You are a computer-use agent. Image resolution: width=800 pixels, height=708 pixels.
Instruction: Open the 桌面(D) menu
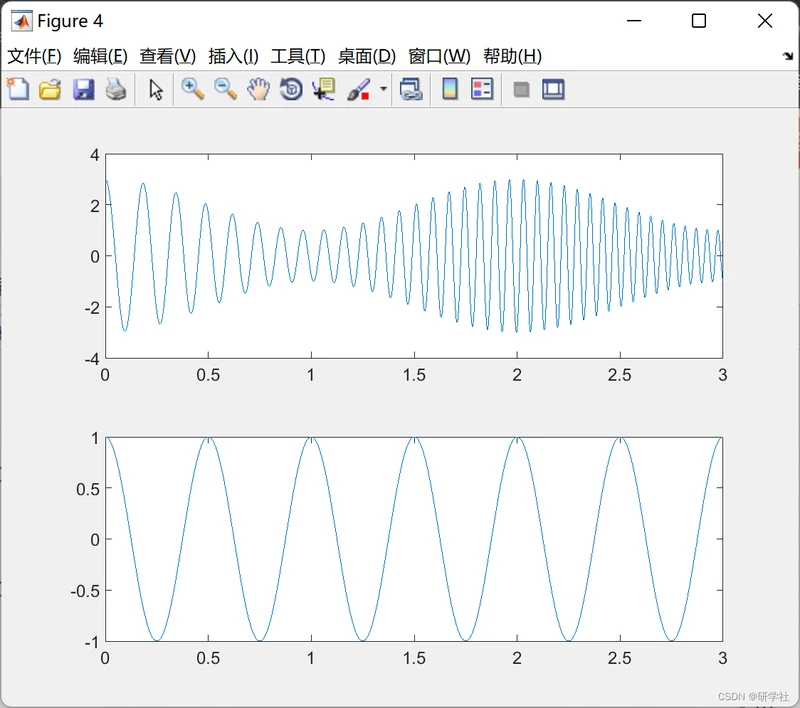pyautogui.click(x=367, y=56)
